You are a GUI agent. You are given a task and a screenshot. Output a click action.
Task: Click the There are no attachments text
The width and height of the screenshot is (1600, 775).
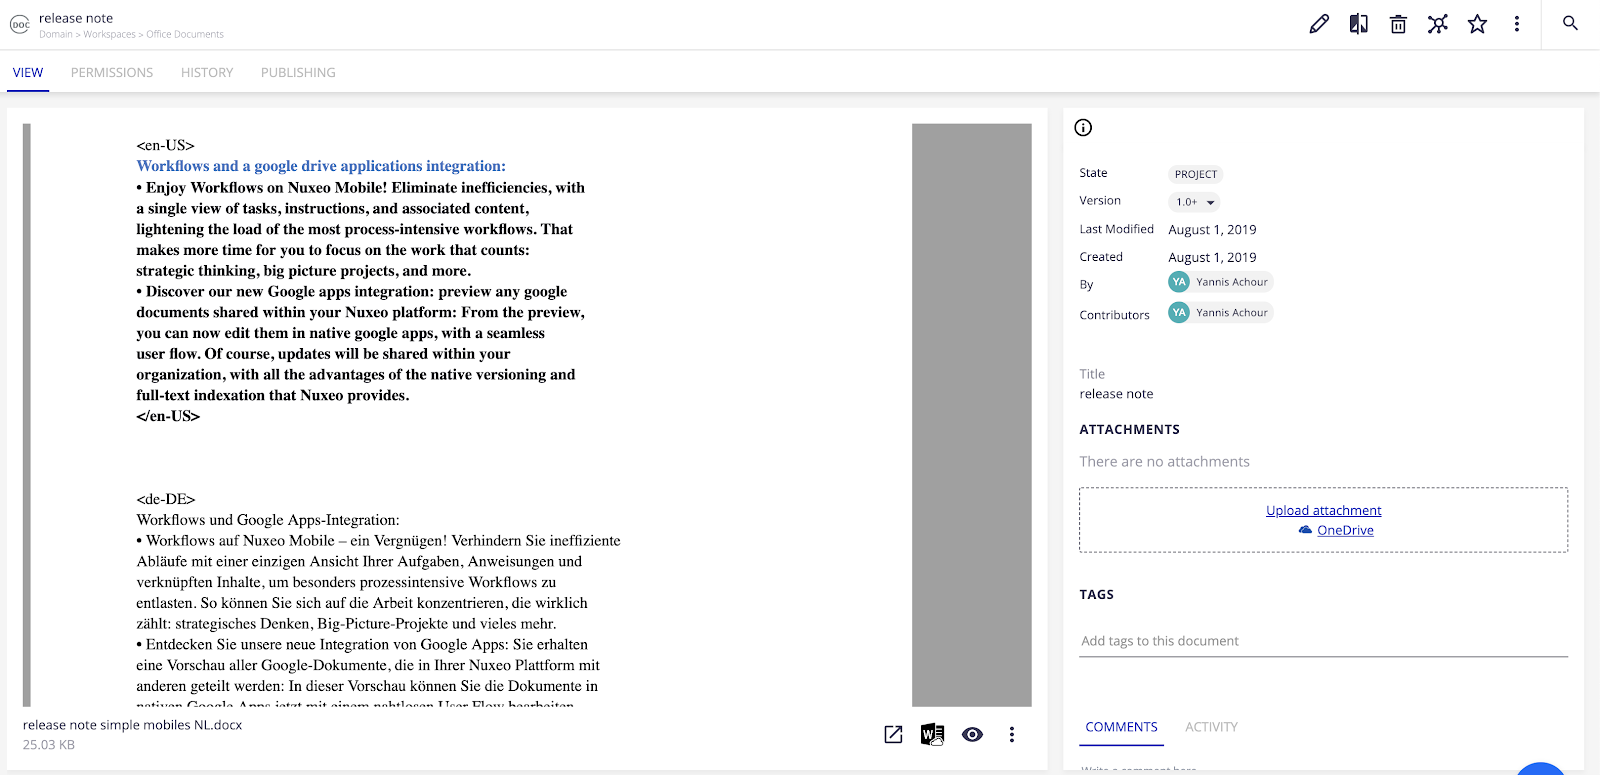1165,462
